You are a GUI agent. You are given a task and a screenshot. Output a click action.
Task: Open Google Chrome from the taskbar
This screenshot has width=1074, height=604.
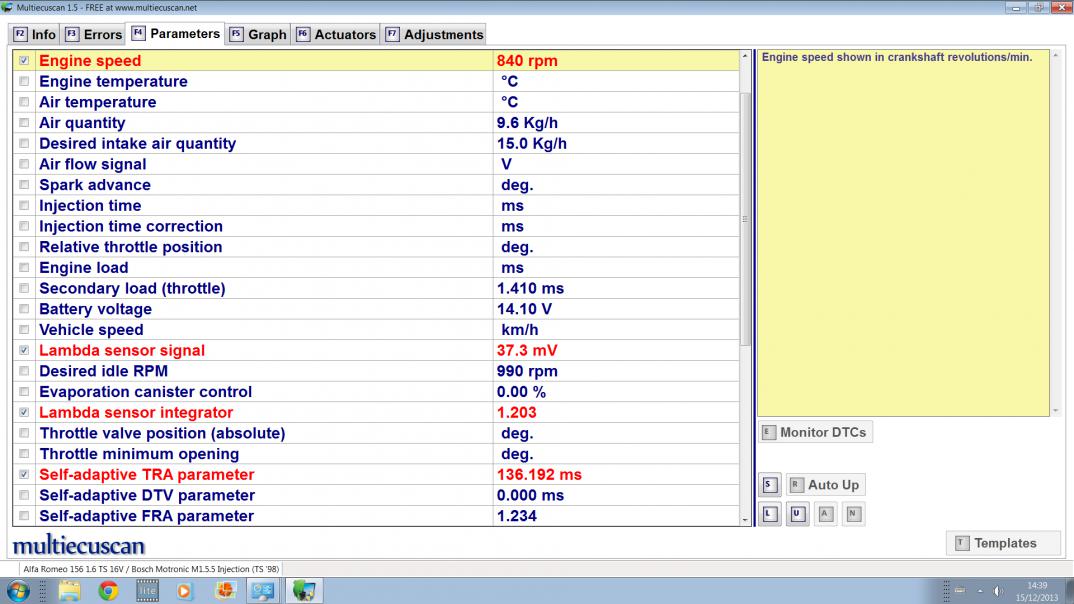108,590
